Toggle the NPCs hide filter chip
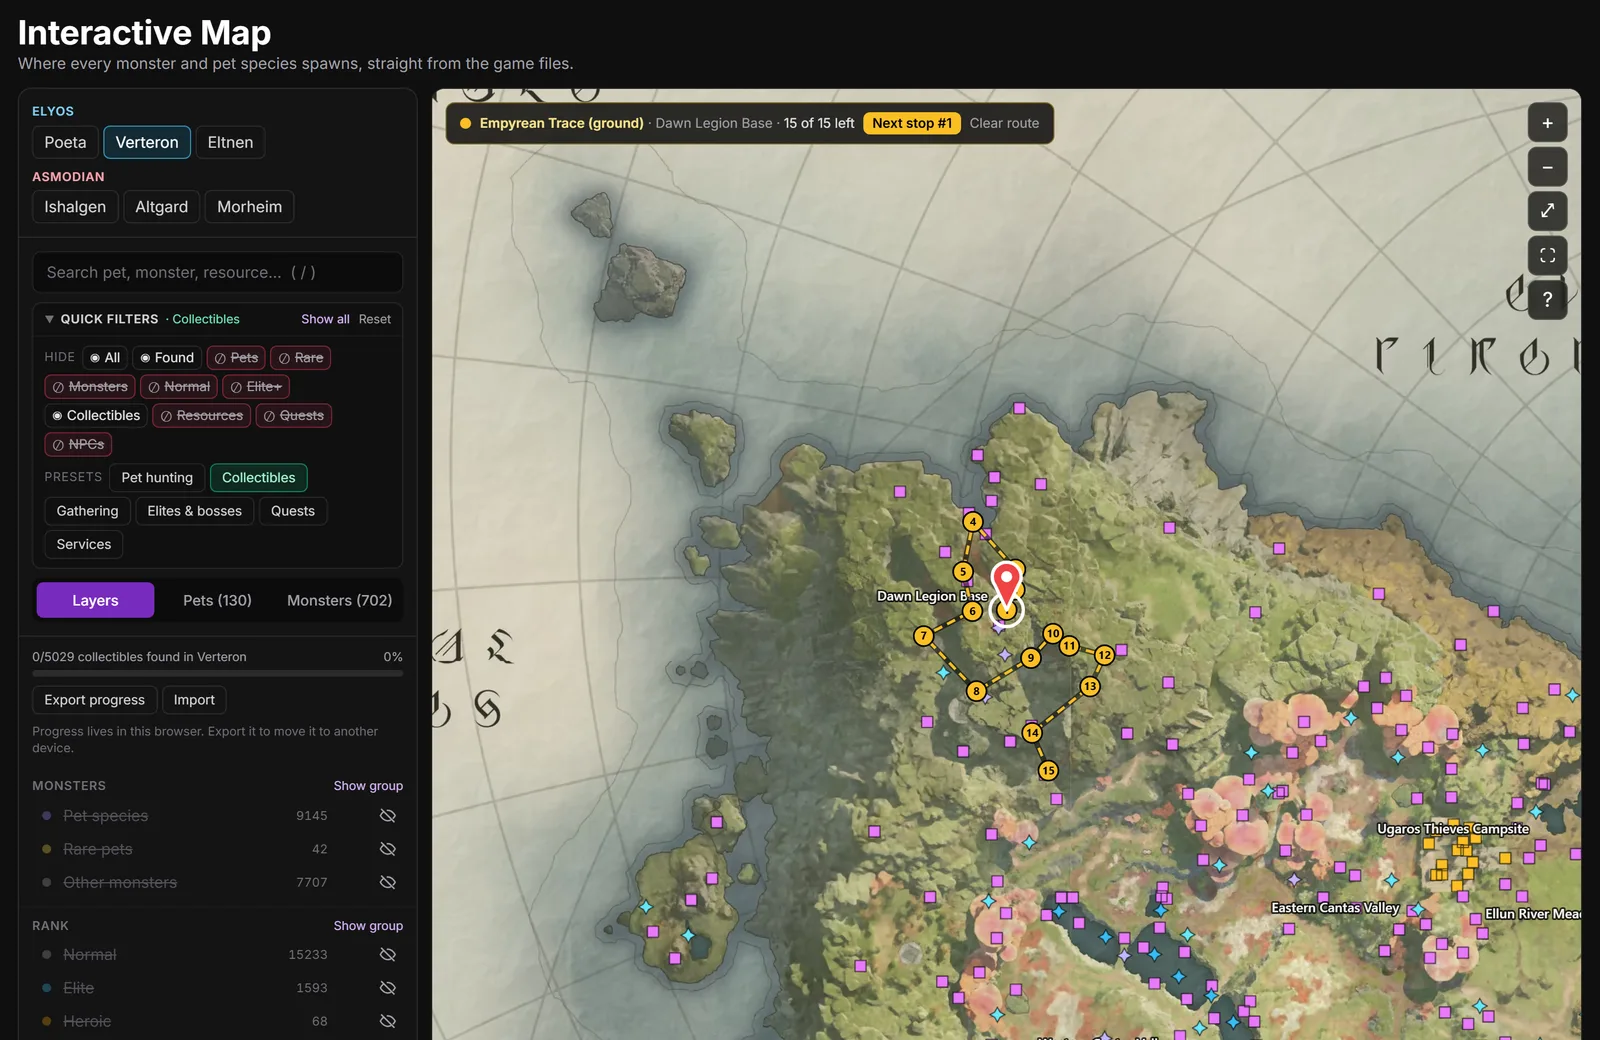The width and height of the screenshot is (1600, 1040). (78, 445)
